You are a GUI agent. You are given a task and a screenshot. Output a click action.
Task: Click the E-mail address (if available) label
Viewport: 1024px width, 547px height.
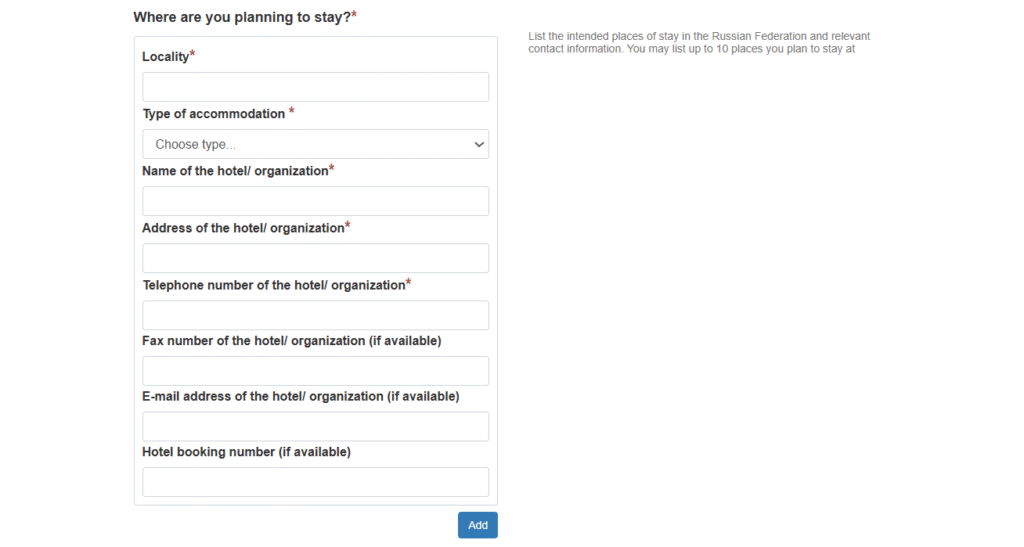click(300, 396)
